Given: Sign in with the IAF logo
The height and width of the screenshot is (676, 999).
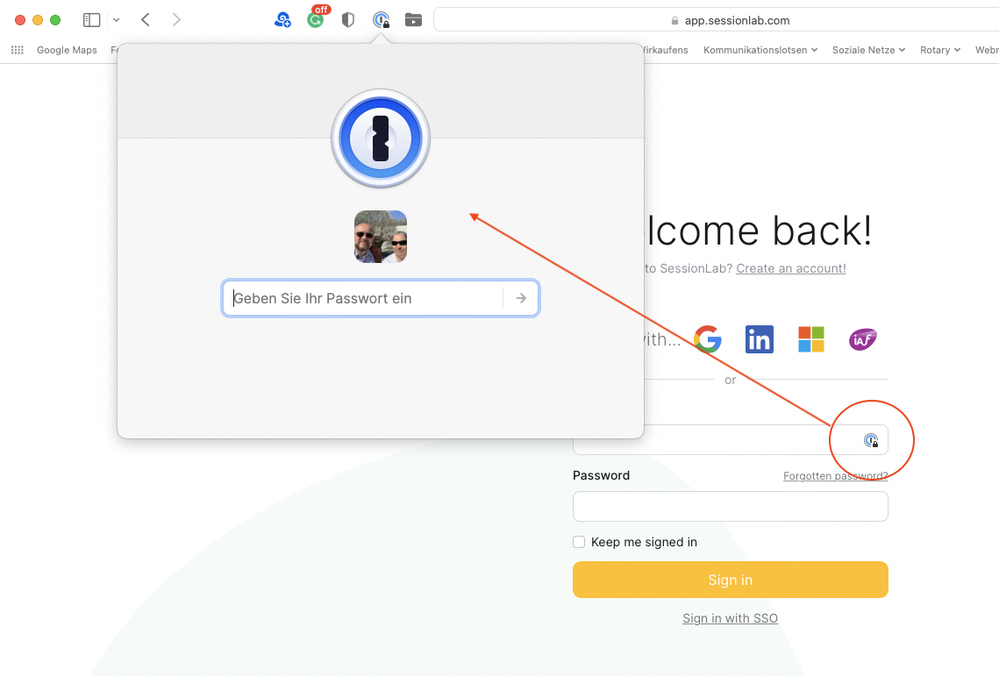Looking at the screenshot, I should click(x=863, y=340).
